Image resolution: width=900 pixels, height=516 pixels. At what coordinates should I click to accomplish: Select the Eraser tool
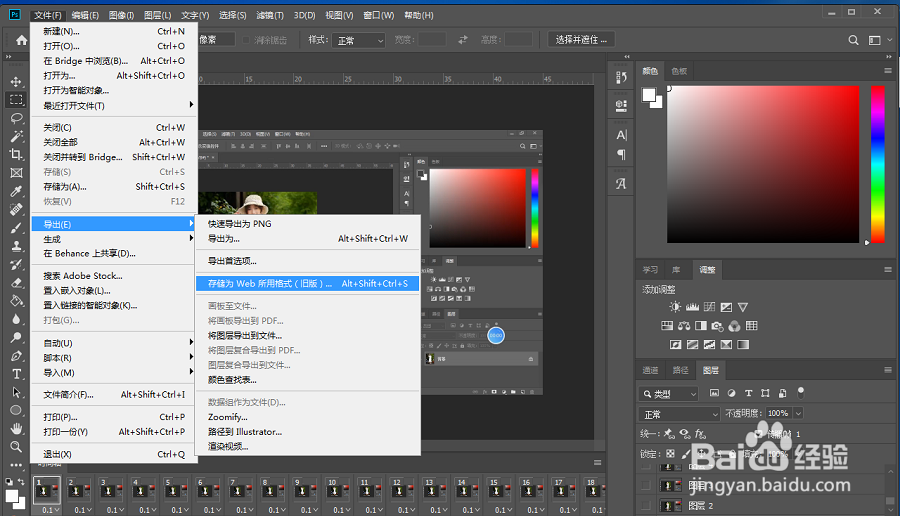pyautogui.click(x=16, y=282)
